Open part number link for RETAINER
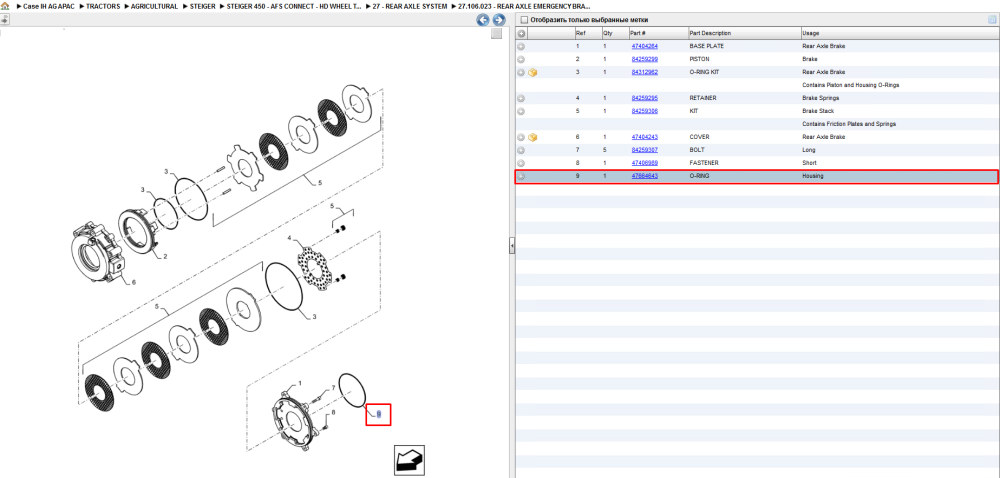This screenshot has width=1000, height=478. tap(644, 99)
